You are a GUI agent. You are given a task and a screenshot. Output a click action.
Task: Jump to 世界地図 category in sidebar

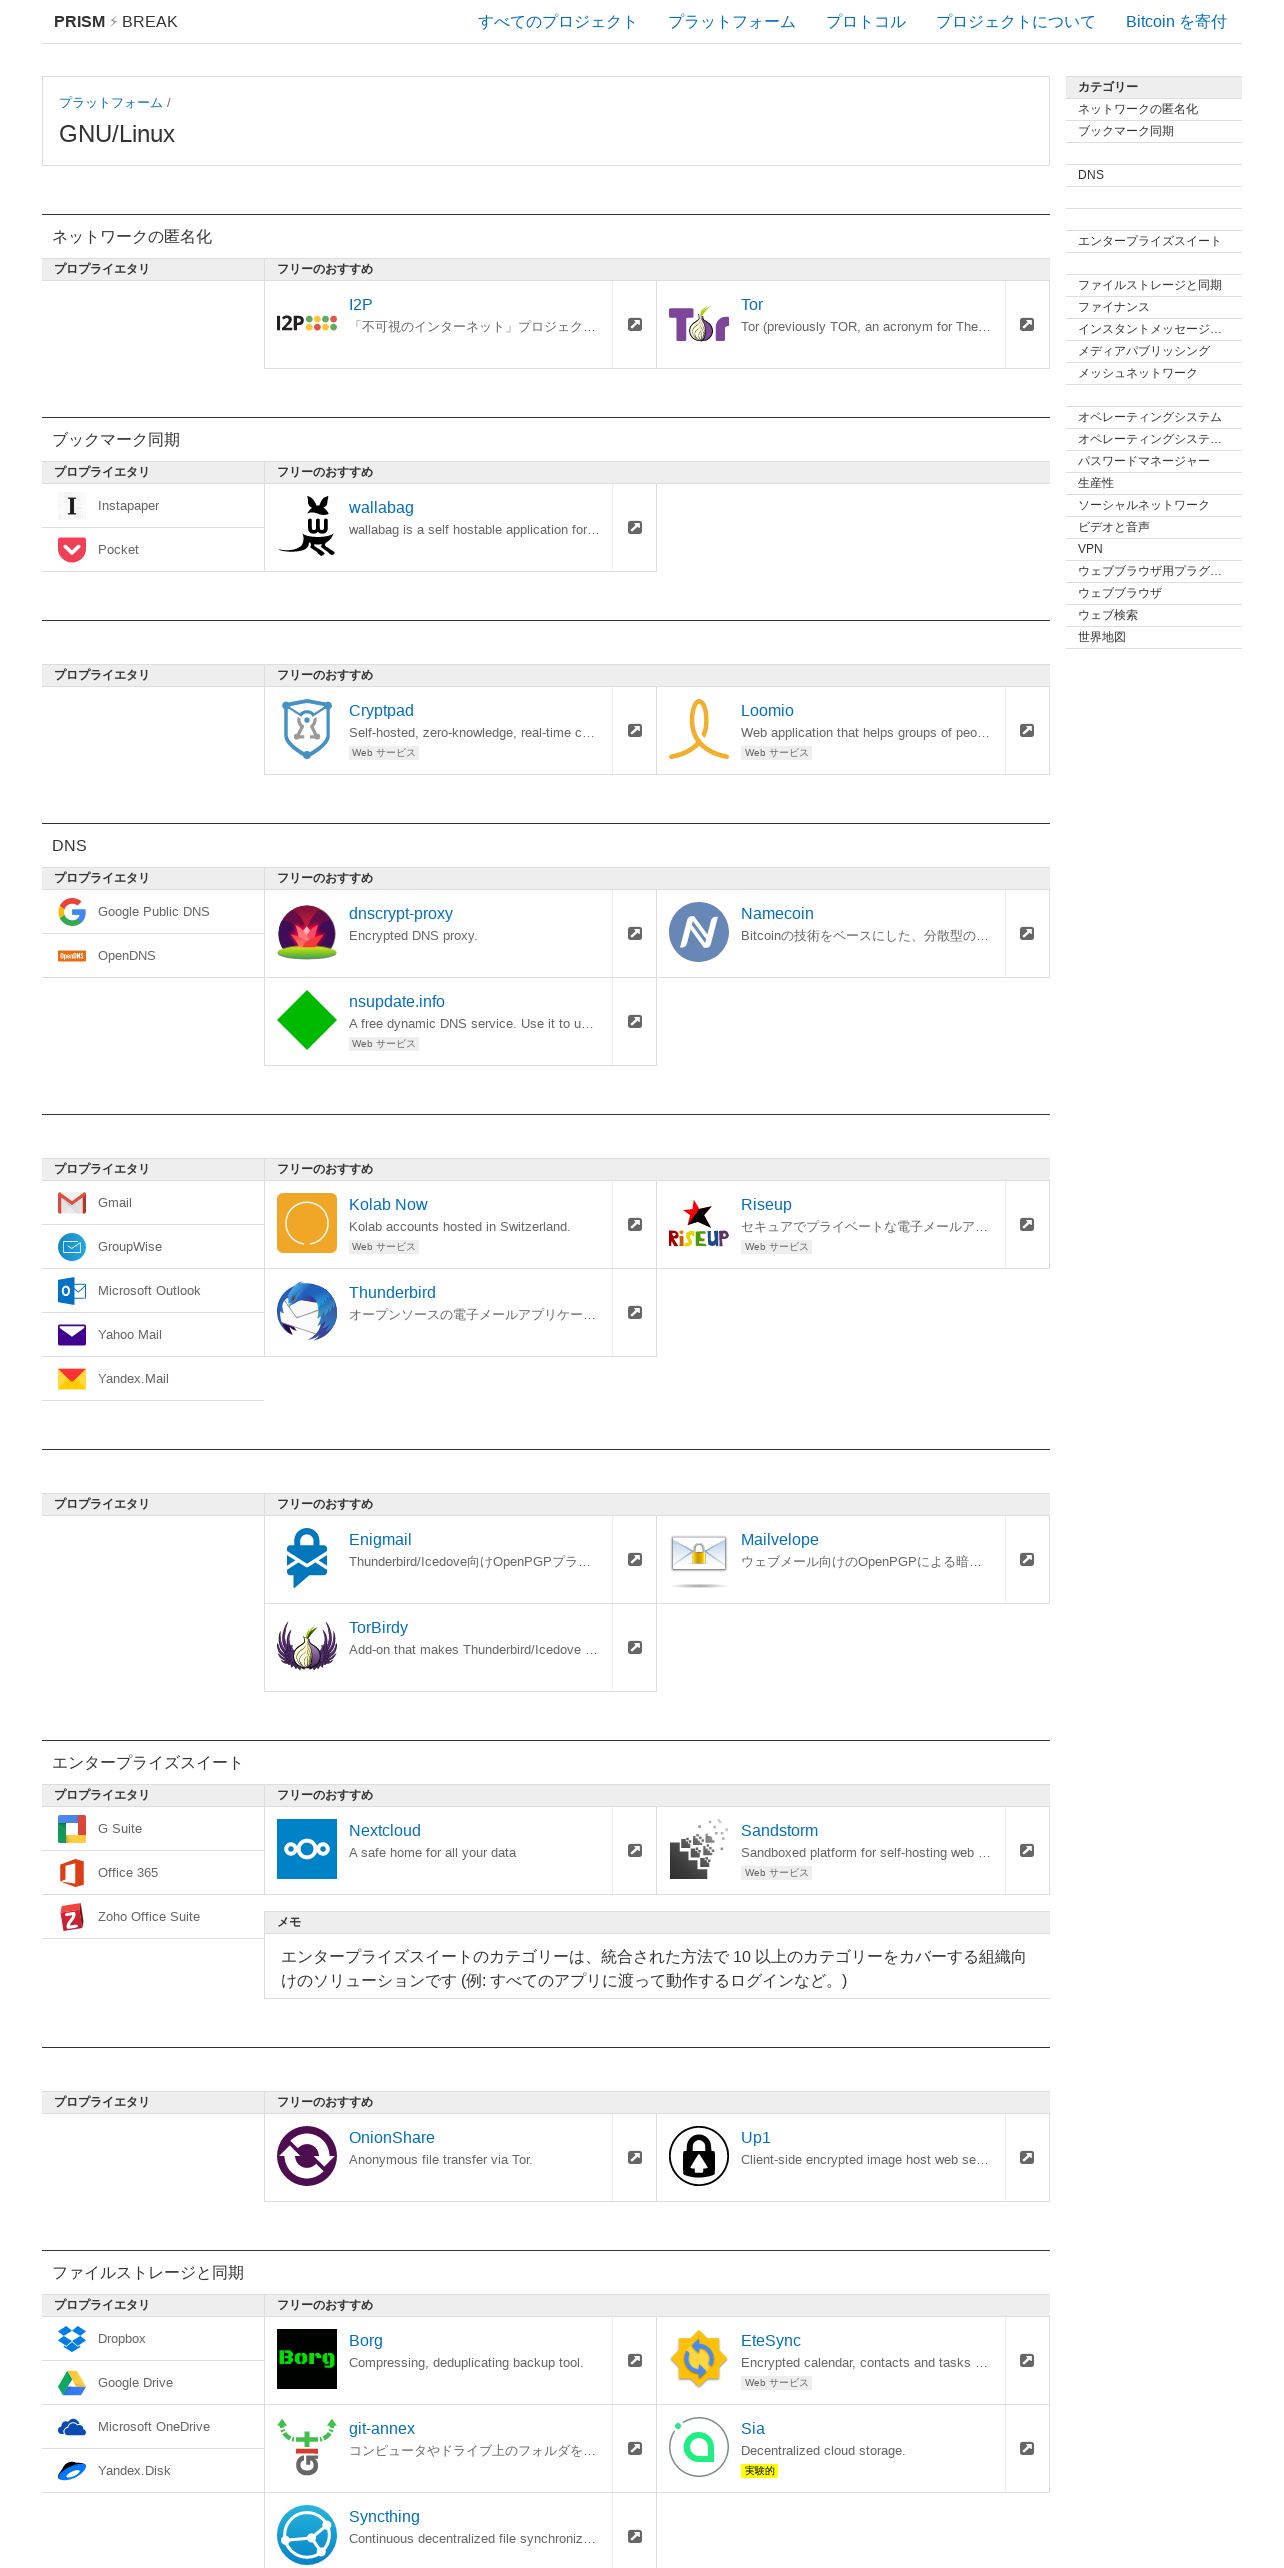tap(1154, 637)
